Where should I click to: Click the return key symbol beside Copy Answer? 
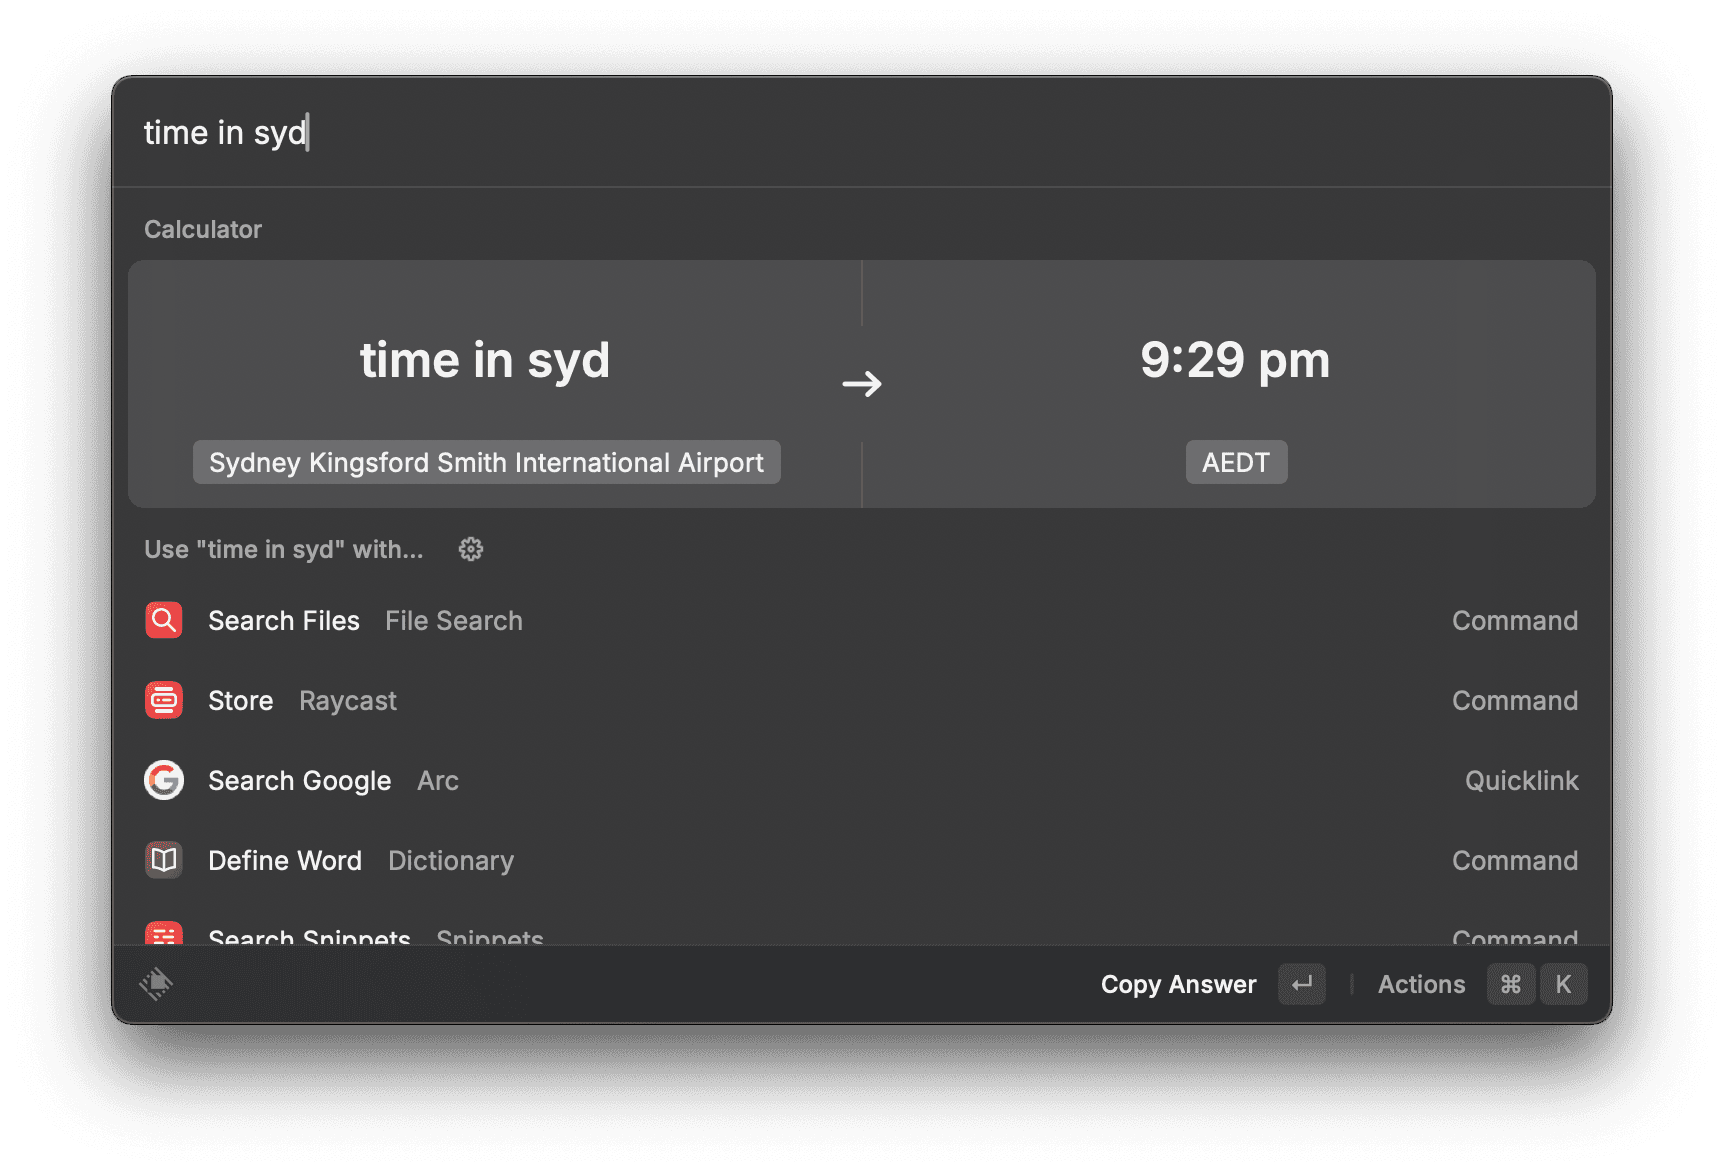[1301, 984]
